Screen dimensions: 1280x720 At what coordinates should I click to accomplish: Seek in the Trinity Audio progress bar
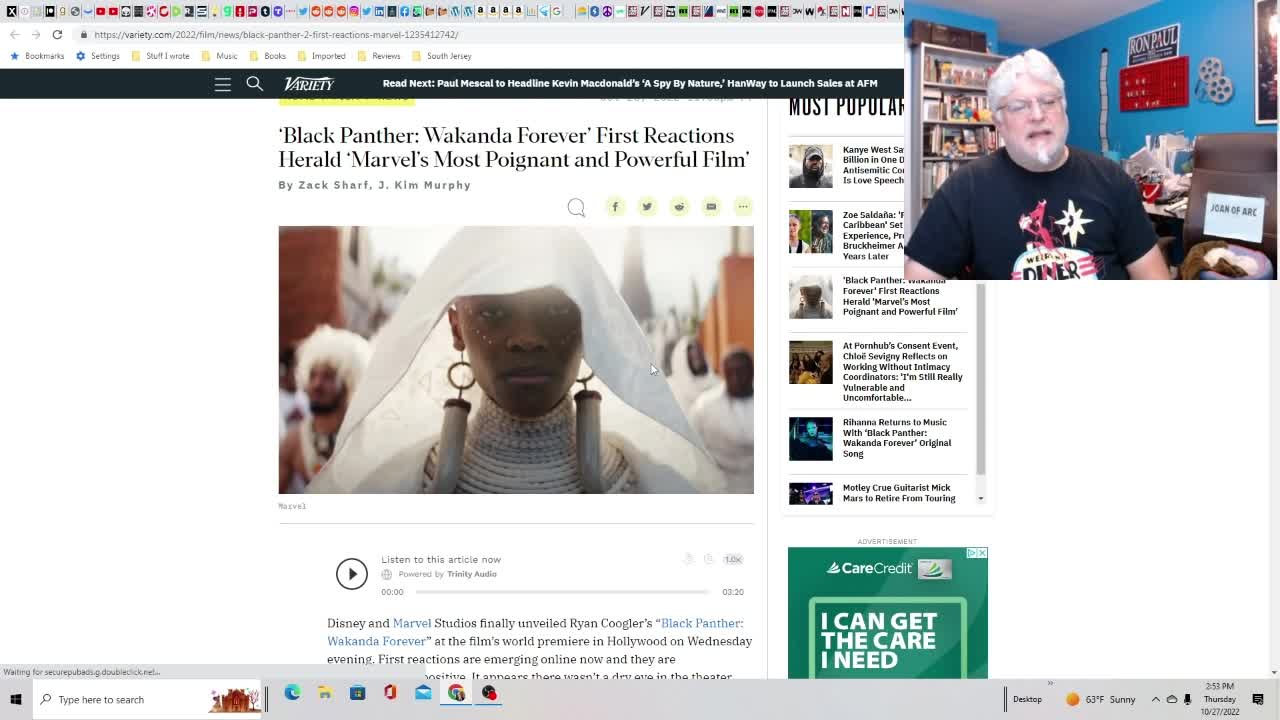562,592
